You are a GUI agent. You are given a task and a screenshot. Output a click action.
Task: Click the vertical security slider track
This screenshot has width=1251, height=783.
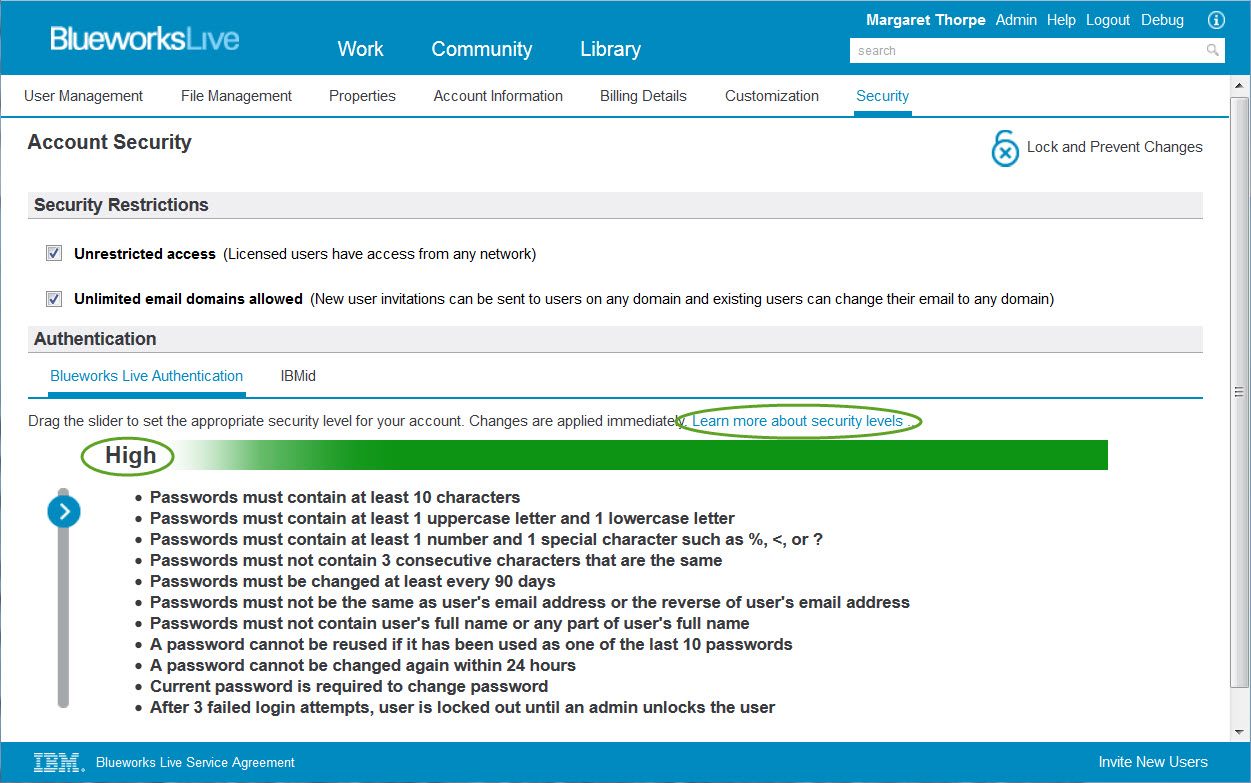[x=63, y=598]
